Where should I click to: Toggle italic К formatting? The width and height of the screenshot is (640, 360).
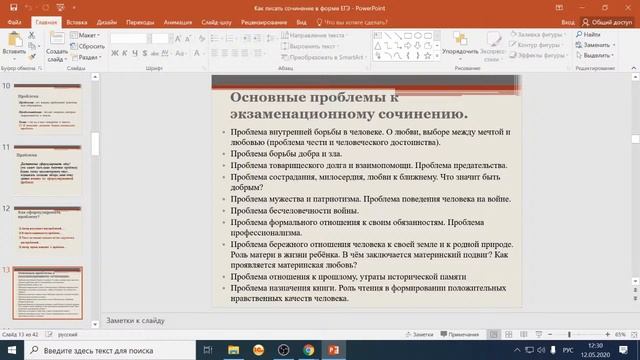tap(124, 53)
